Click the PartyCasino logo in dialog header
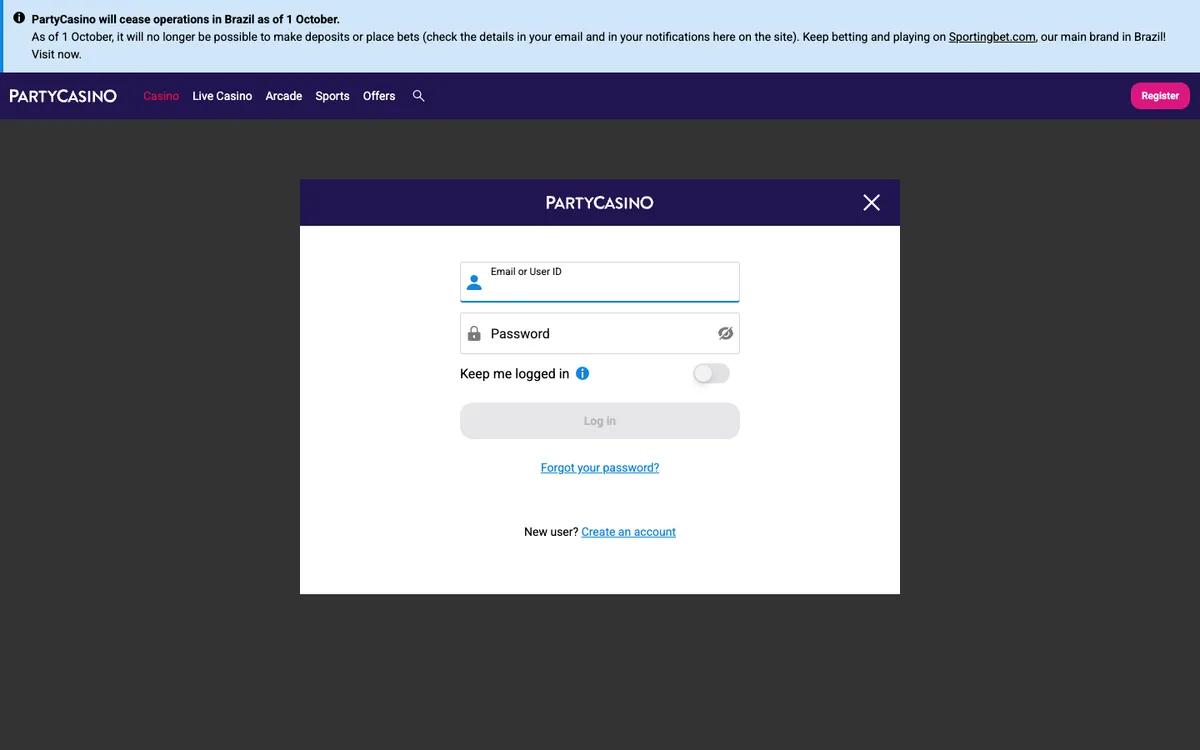The image size is (1200, 750). coord(600,203)
